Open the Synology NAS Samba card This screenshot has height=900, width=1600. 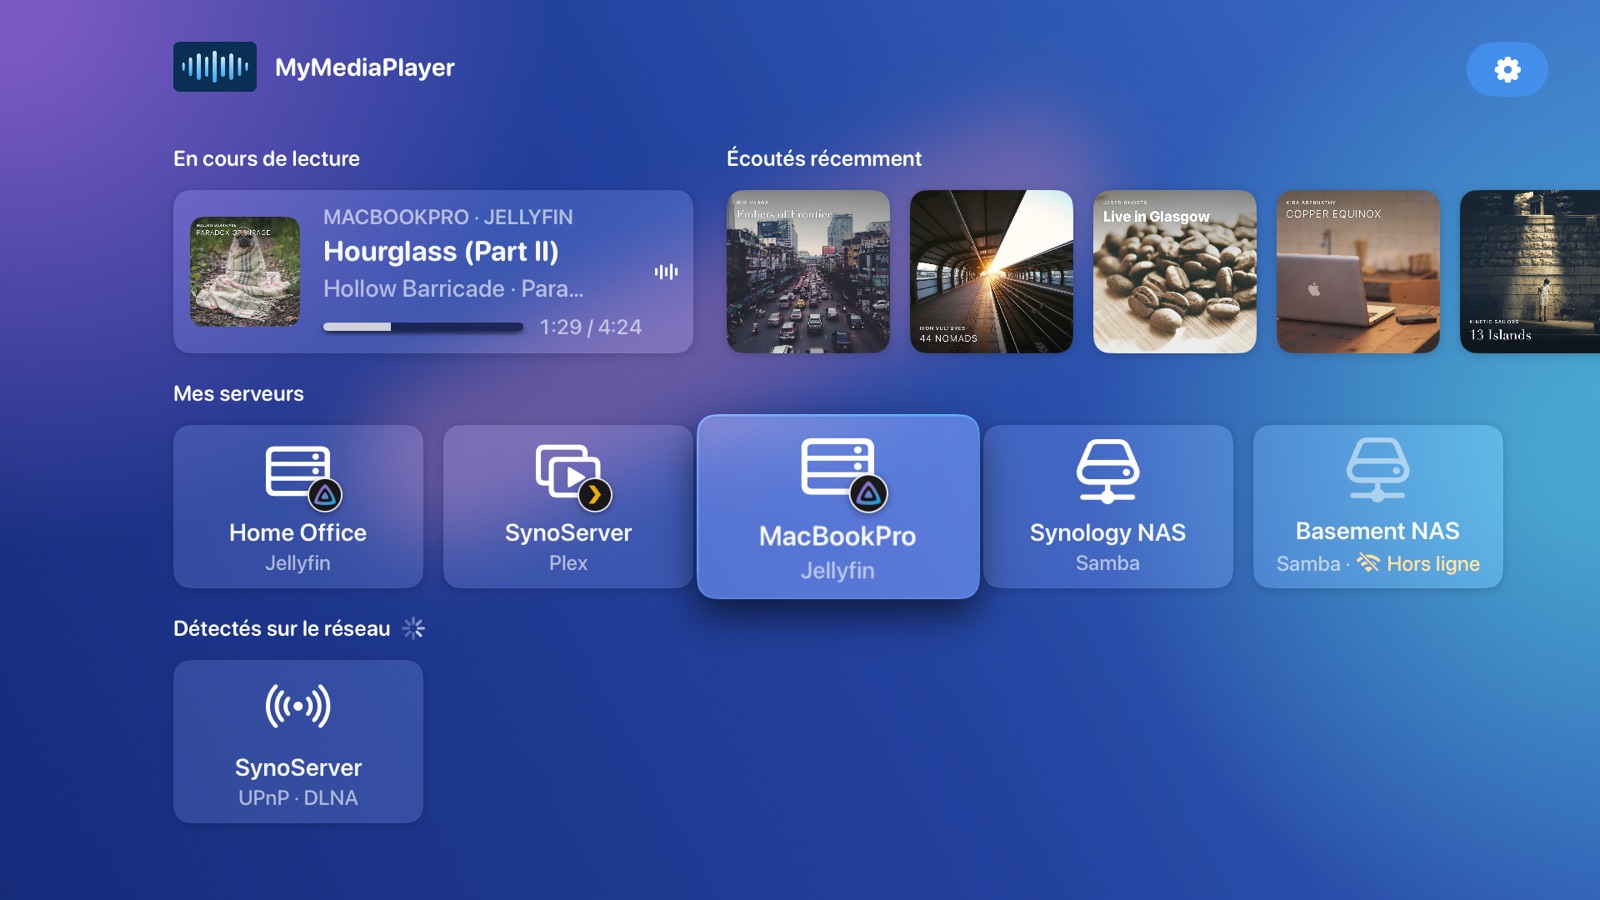[1108, 507]
